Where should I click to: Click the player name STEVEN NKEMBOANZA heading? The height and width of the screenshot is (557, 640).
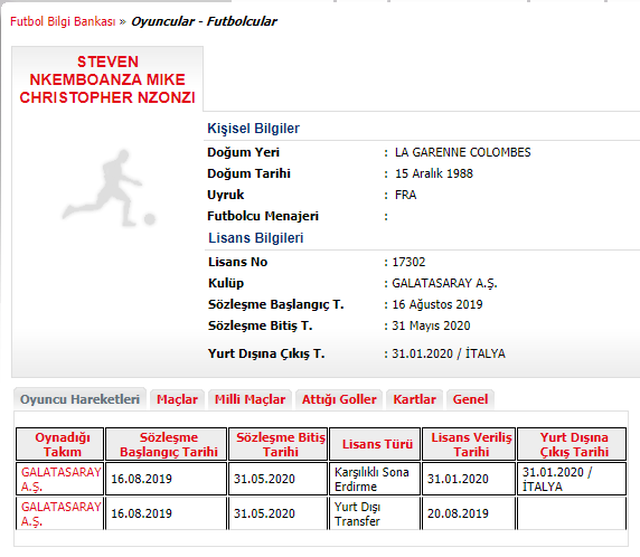(x=107, y=80)
